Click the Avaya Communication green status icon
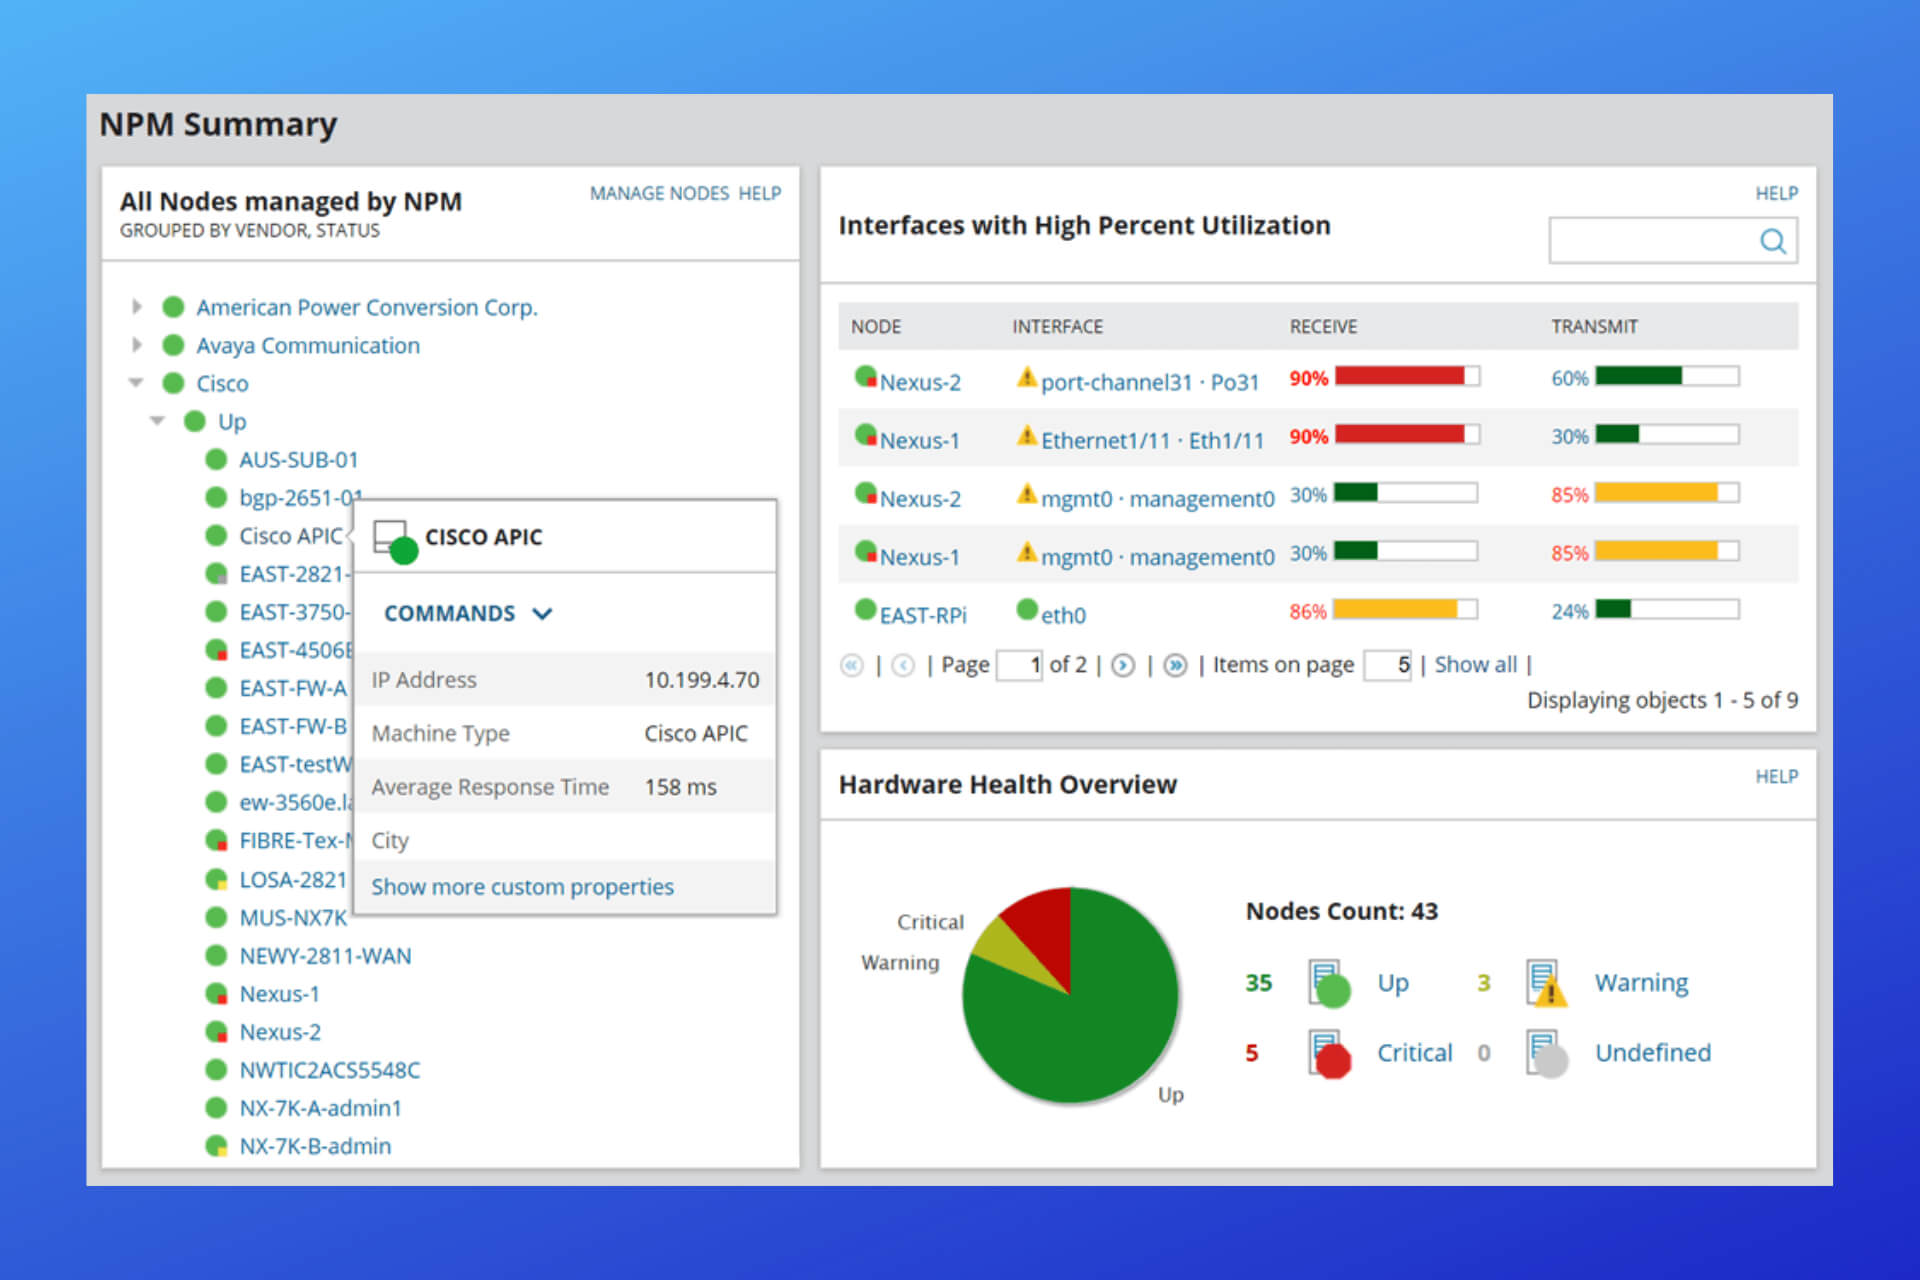The height and width of the screenshot is (1280, 1920). [173, 345]
